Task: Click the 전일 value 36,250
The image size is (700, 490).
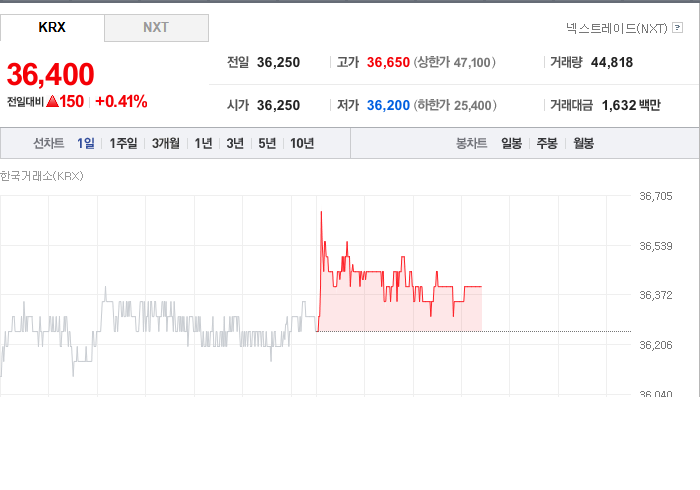Action: [x=279, y=62]
